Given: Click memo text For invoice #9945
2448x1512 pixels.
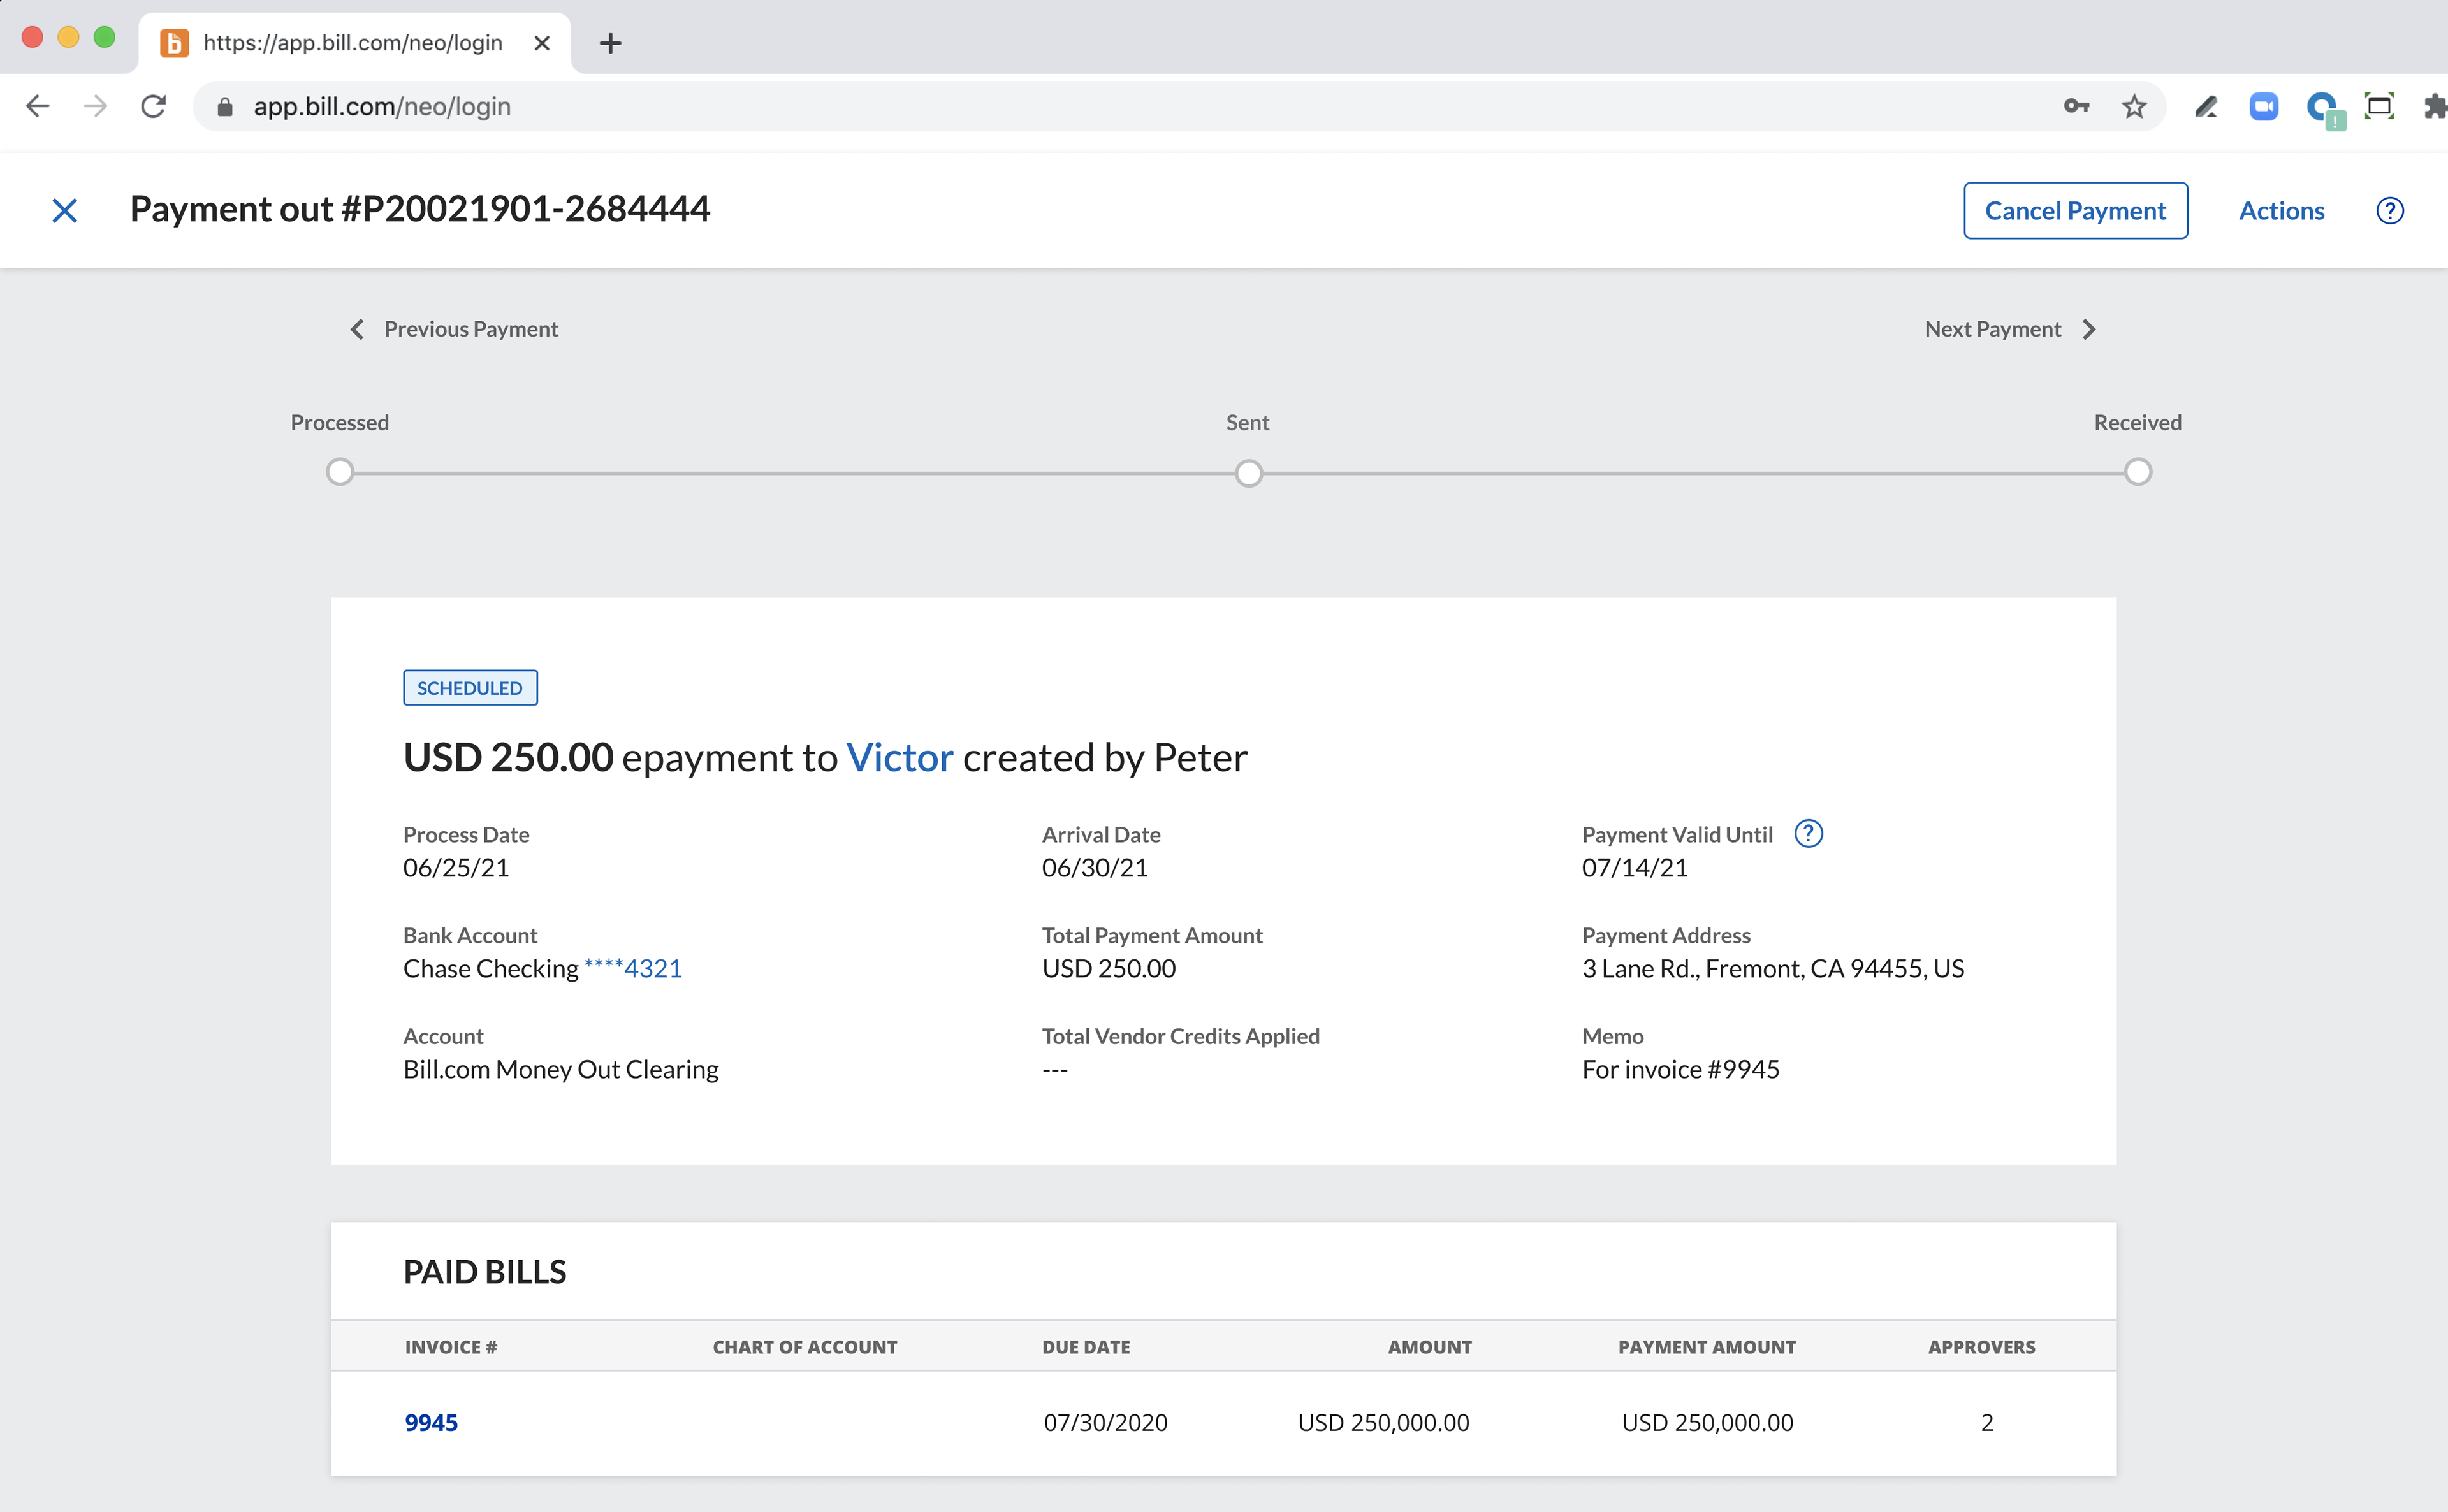Looking at the screenshot, I should [x=1680, y=1069].
